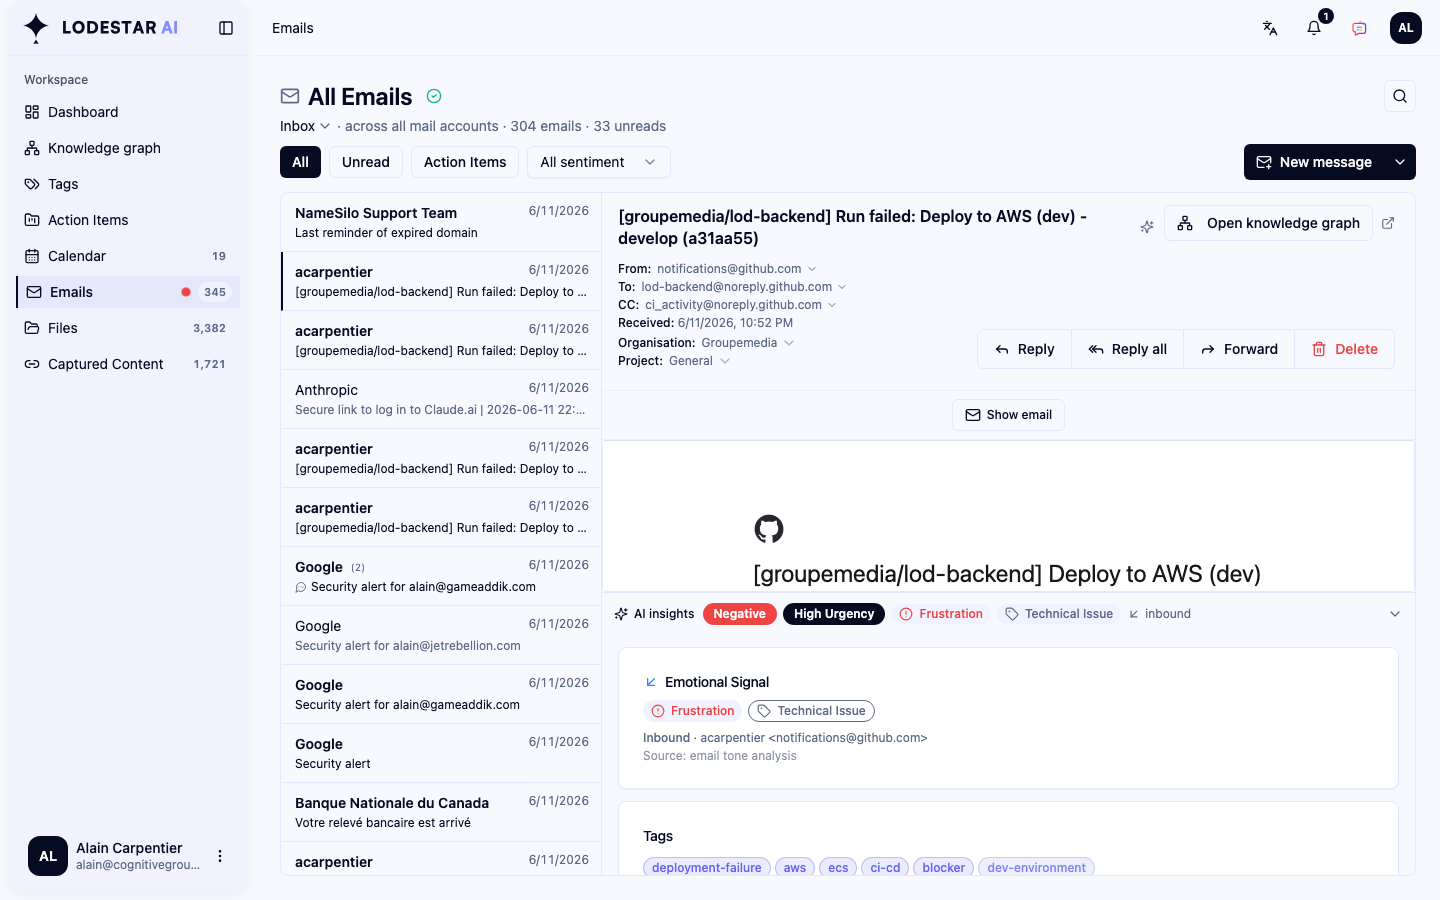This screenshot has width=1440, height=900.
Task: Open Captured Content in sidebar
Action: coord(128,364)
